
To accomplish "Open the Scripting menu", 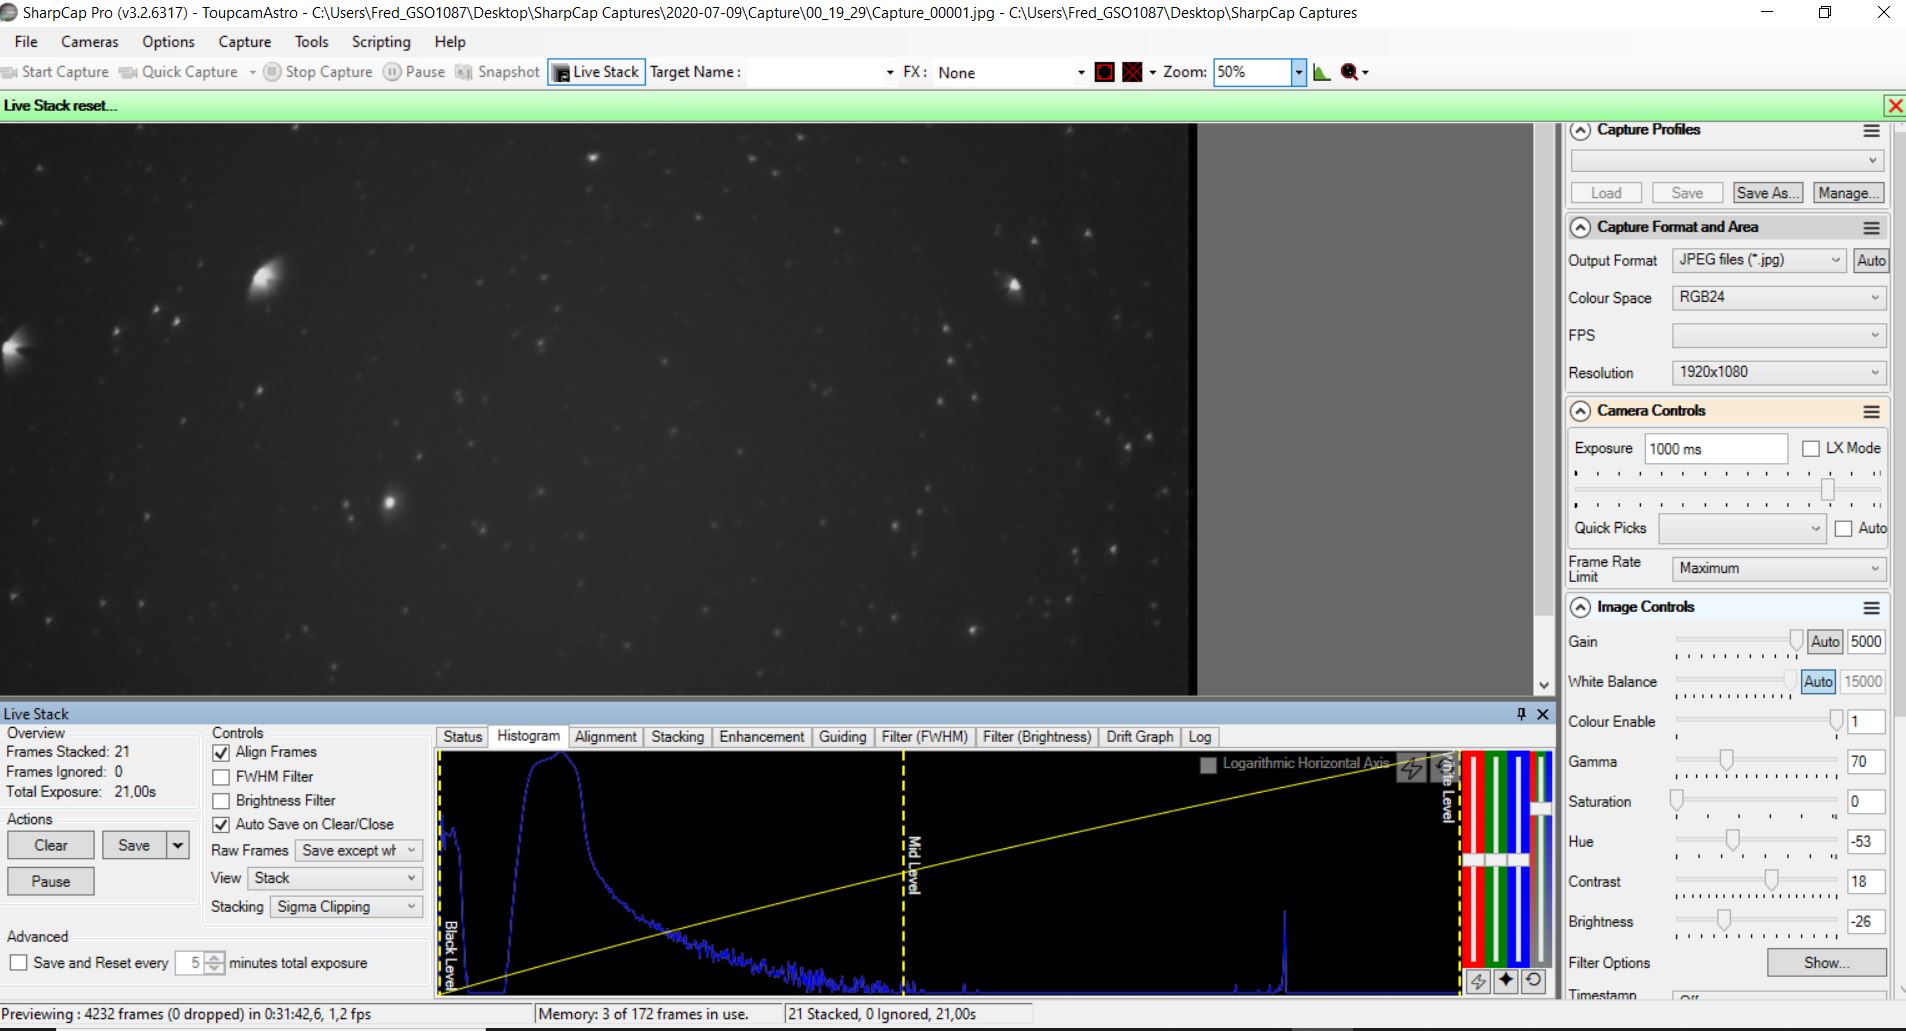I will pyautogui.click(x=380, y=42).
